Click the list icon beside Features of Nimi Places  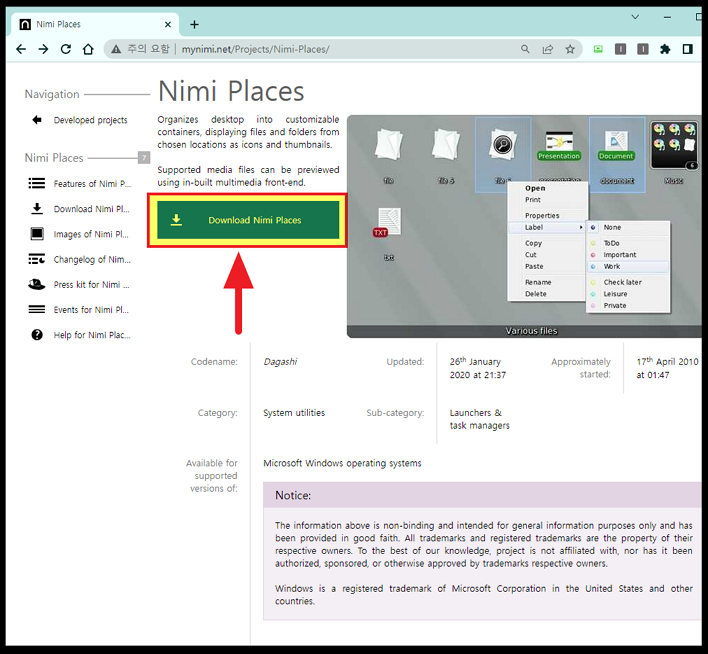coord(37,183)
